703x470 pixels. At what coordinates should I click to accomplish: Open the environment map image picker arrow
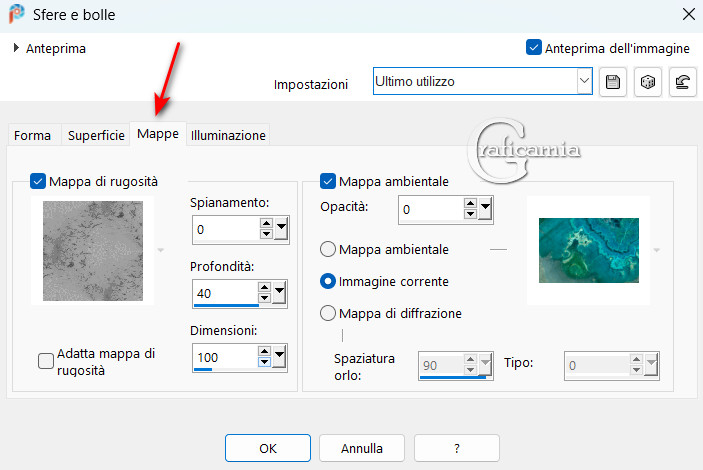tap(657, 250)
